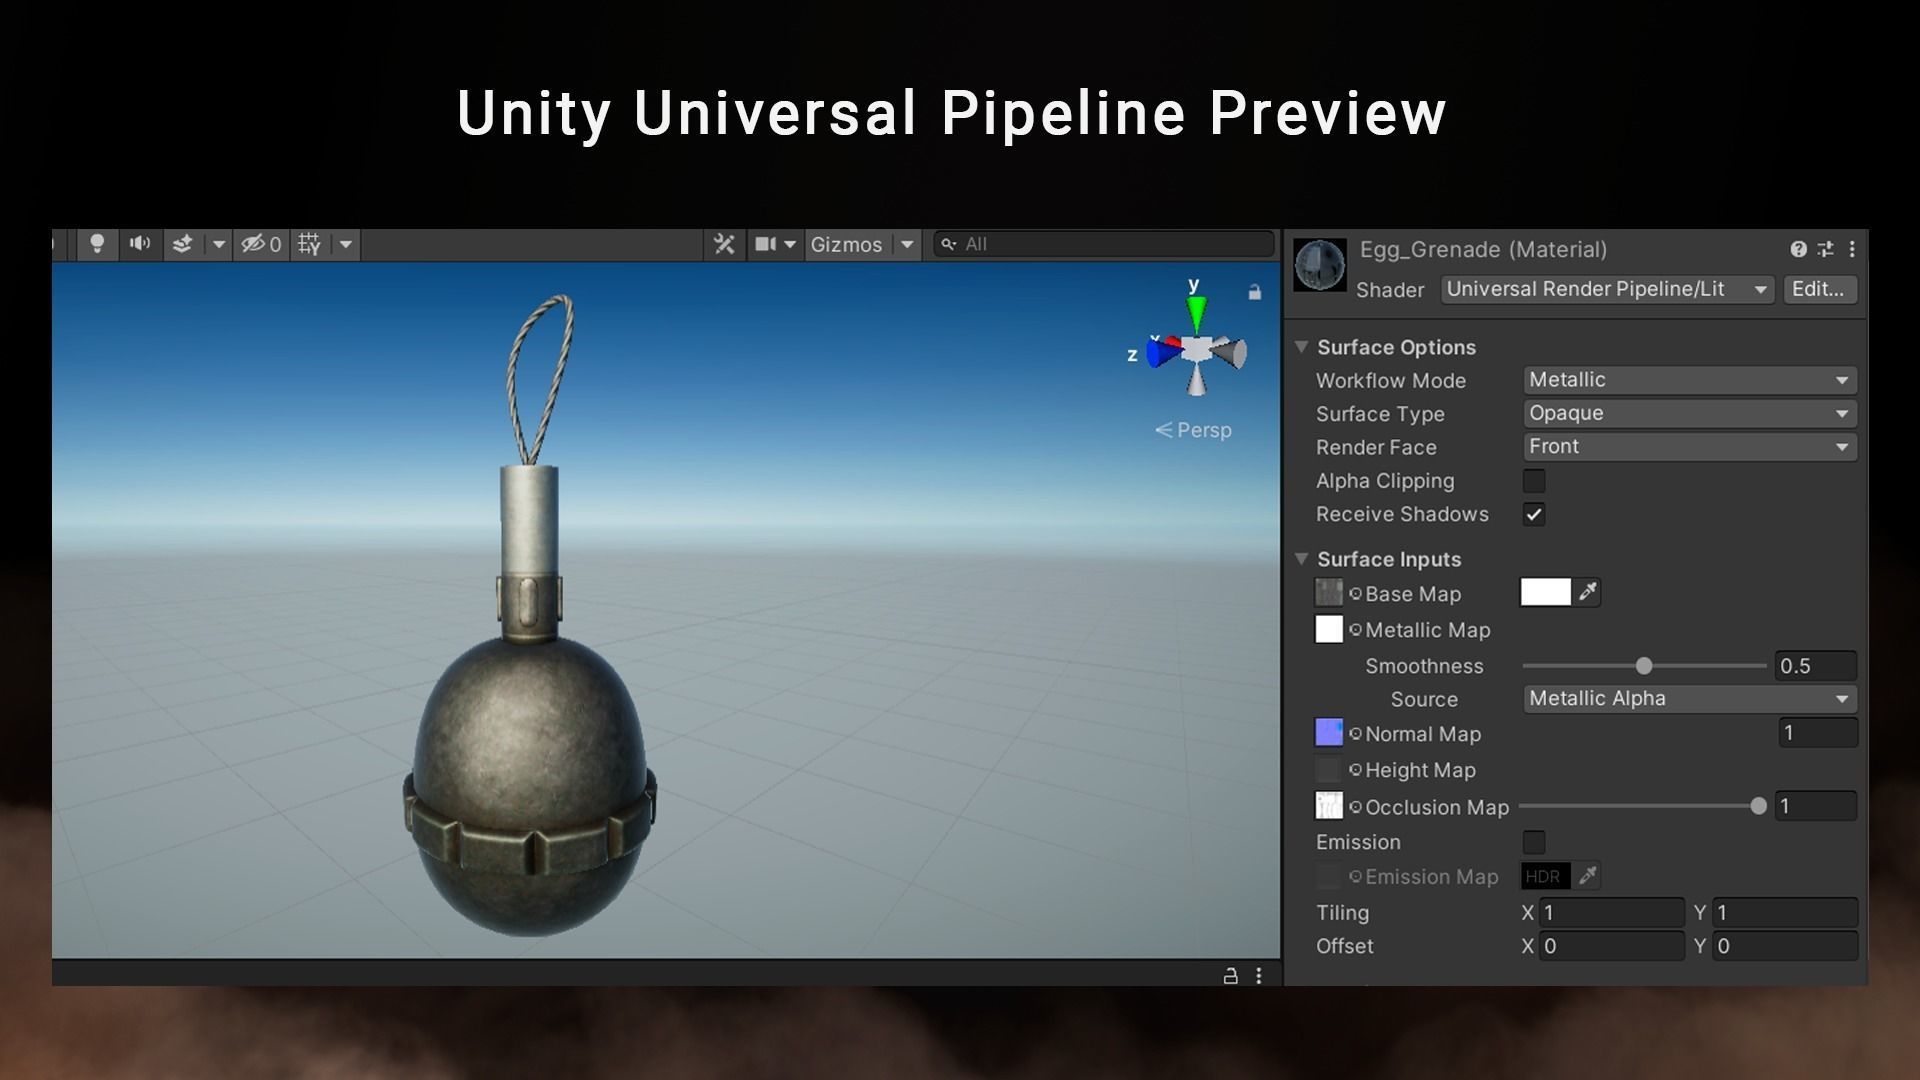Open Surface Type Opaque dropdown

tap(1690, 413)
